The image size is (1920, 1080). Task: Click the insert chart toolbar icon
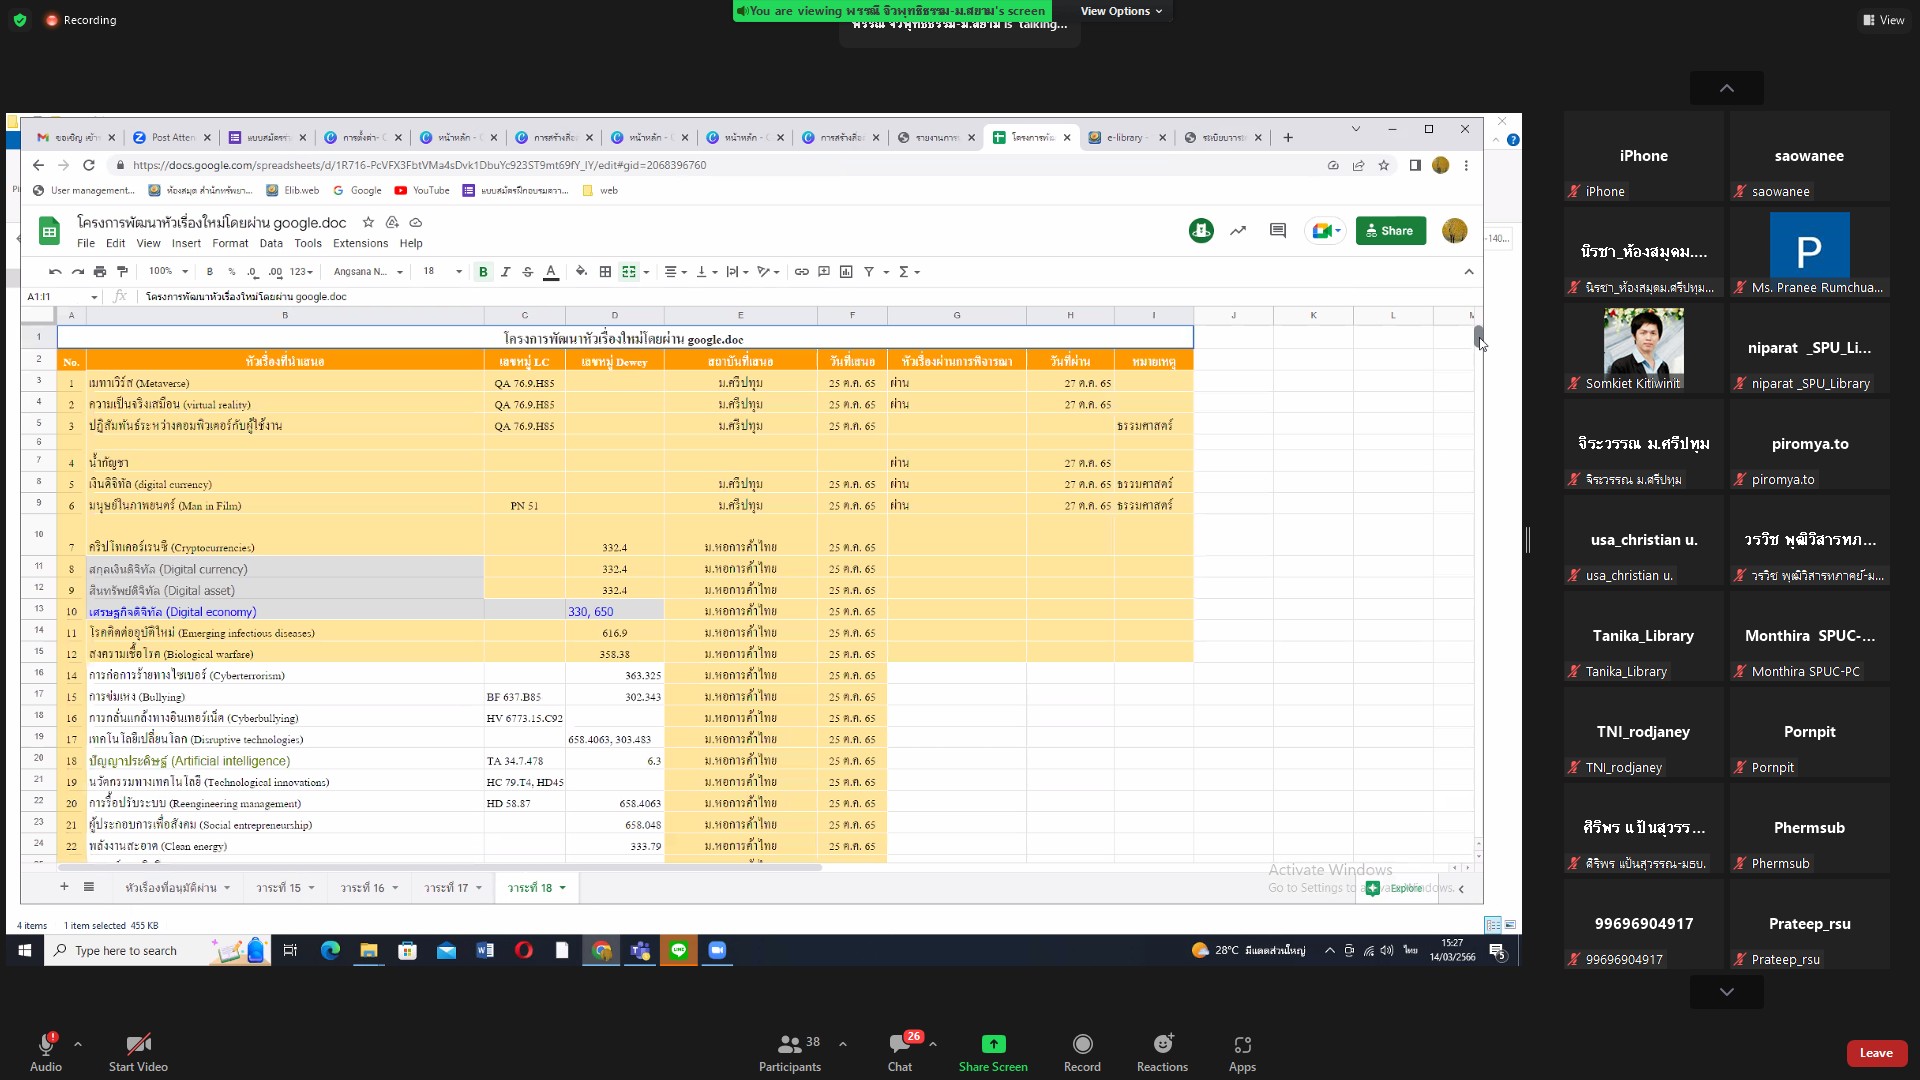[x=846, y=272]
